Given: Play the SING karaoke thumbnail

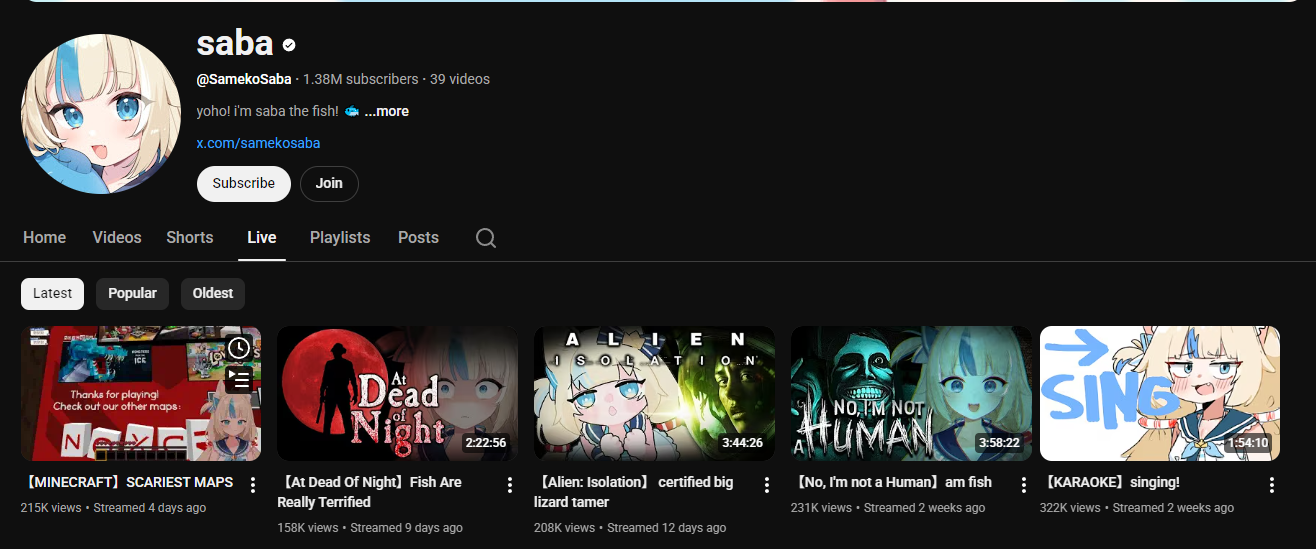Looking at the screenshot, I should [1160, 393].
